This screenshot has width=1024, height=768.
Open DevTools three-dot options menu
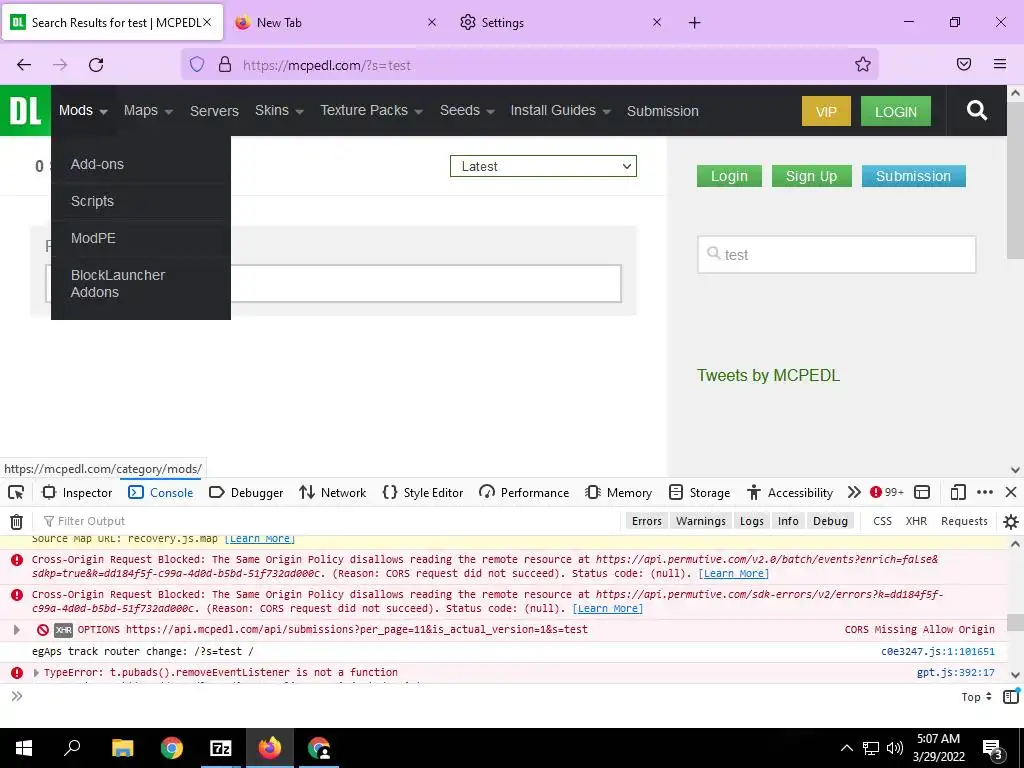985,492
